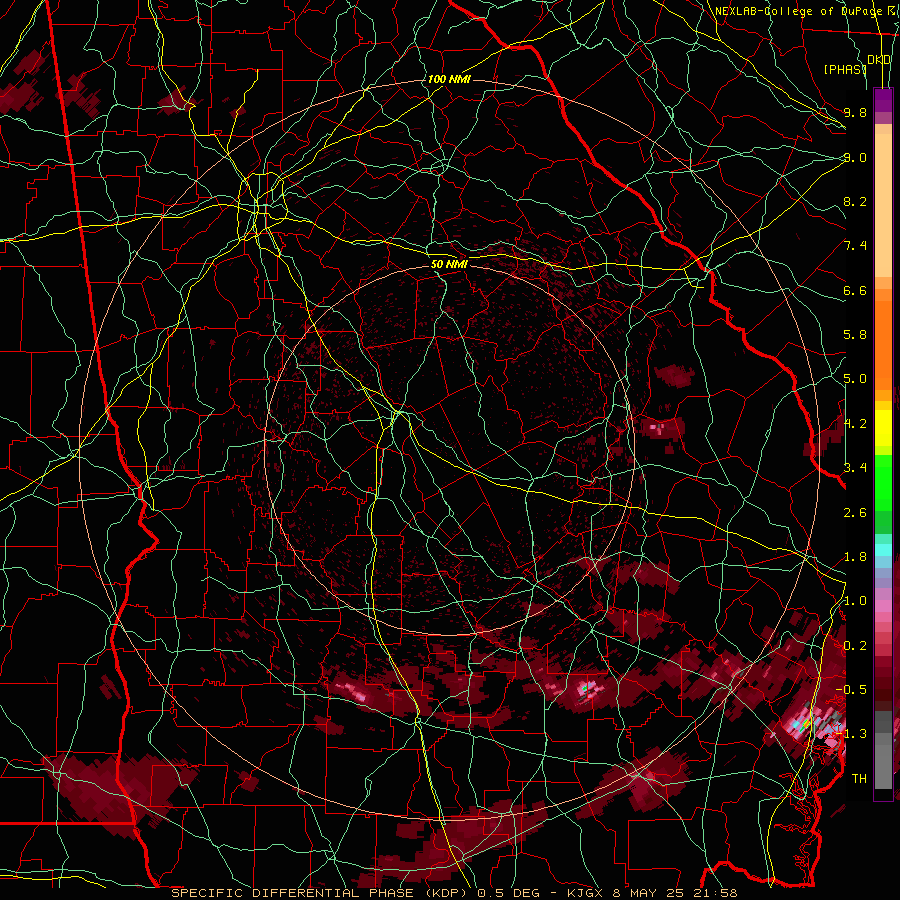Click the 4.2 value on the KDP scale
This screenshot has height=900, width=900.
click(855, 424)
